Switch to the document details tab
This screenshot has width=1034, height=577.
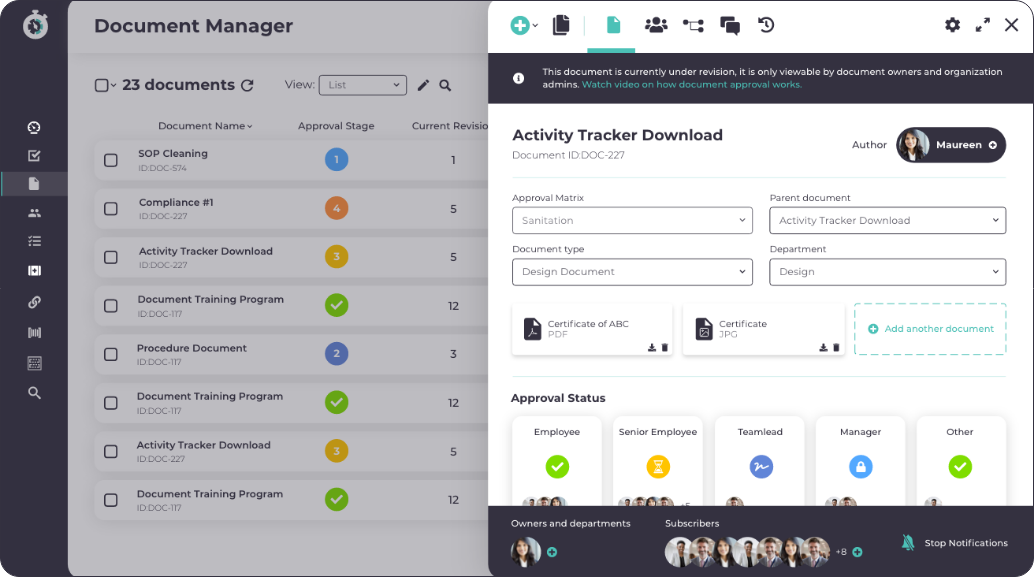click(613, 26)
